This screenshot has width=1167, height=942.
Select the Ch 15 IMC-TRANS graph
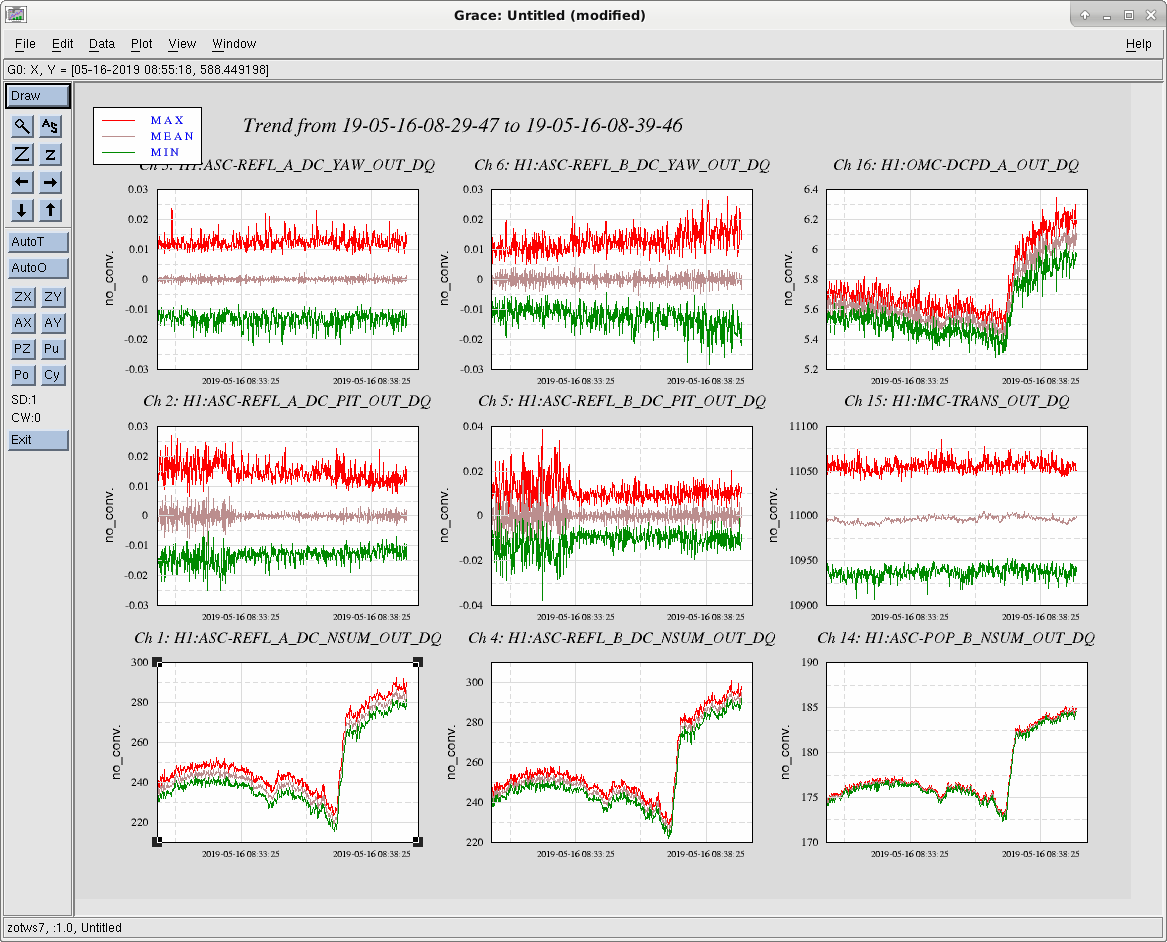pos(956,516)
